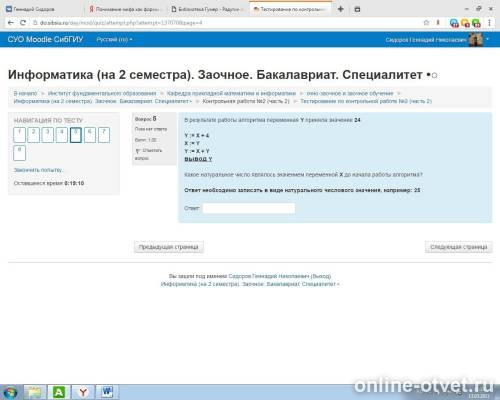Open Русский (ru) language dropdown
Viewport: 500px width, 400px height.
(114, 39)
